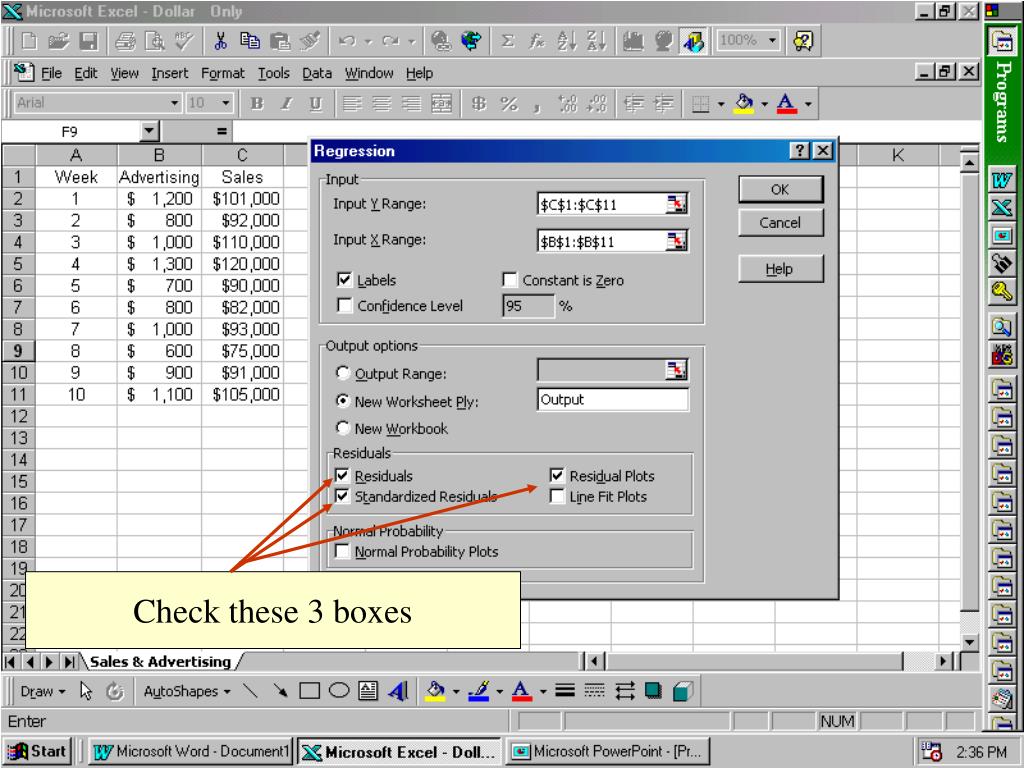Click the Spelling check icon

184,41
